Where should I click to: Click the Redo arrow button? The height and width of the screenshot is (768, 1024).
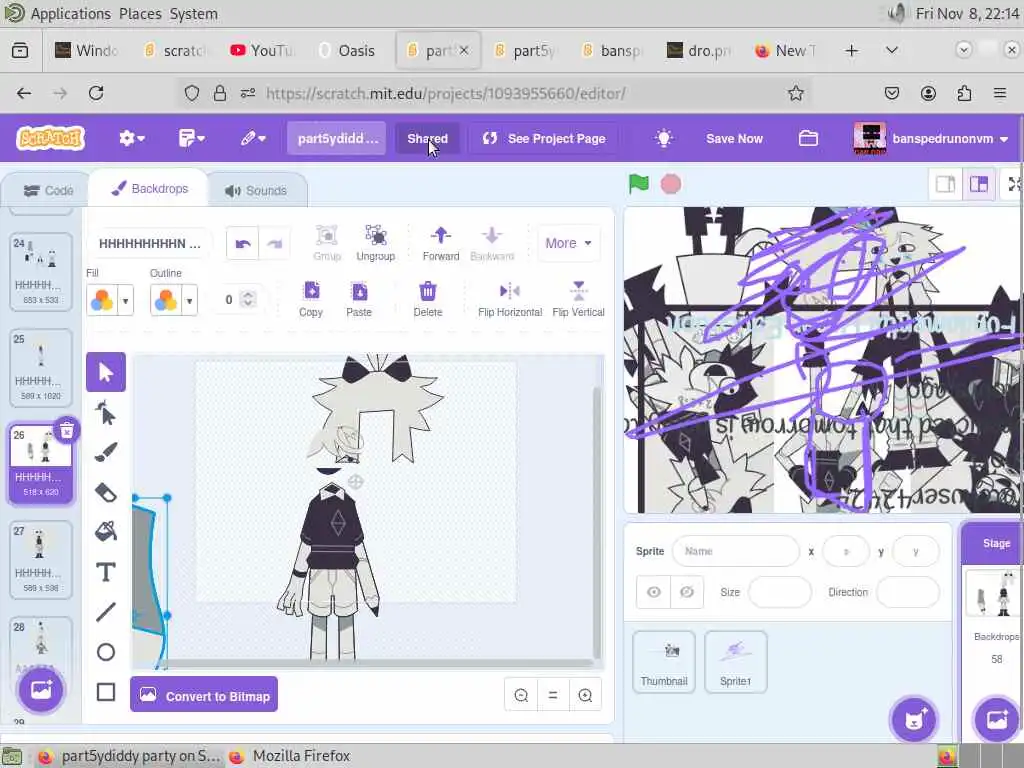point(274,244)
